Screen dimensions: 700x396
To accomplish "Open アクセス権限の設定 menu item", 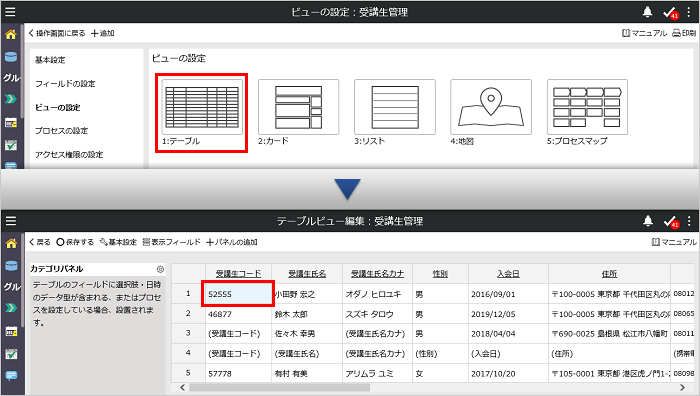I will pyautogui.click(x=69, y=154).
